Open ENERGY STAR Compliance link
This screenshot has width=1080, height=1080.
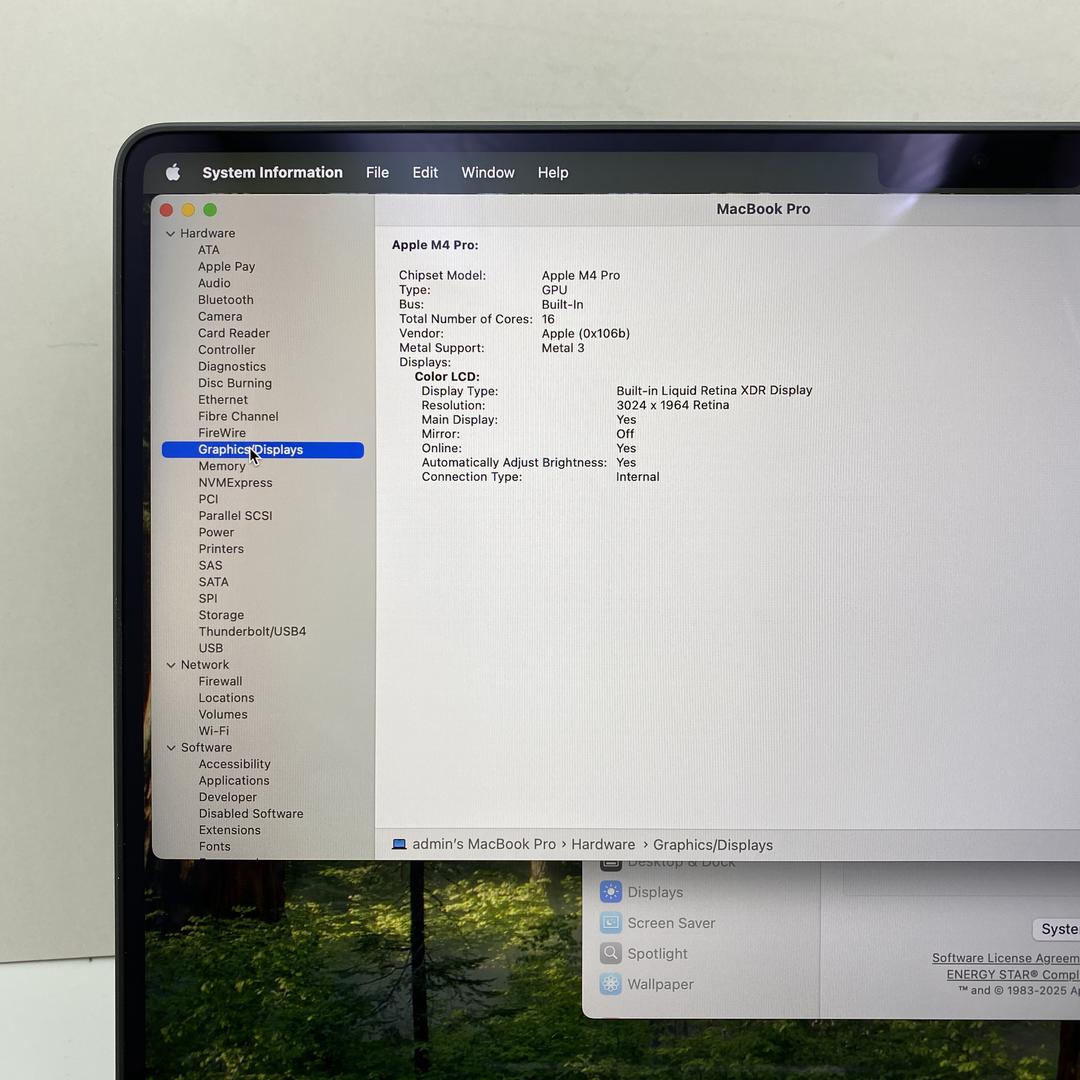[1013, 975]
